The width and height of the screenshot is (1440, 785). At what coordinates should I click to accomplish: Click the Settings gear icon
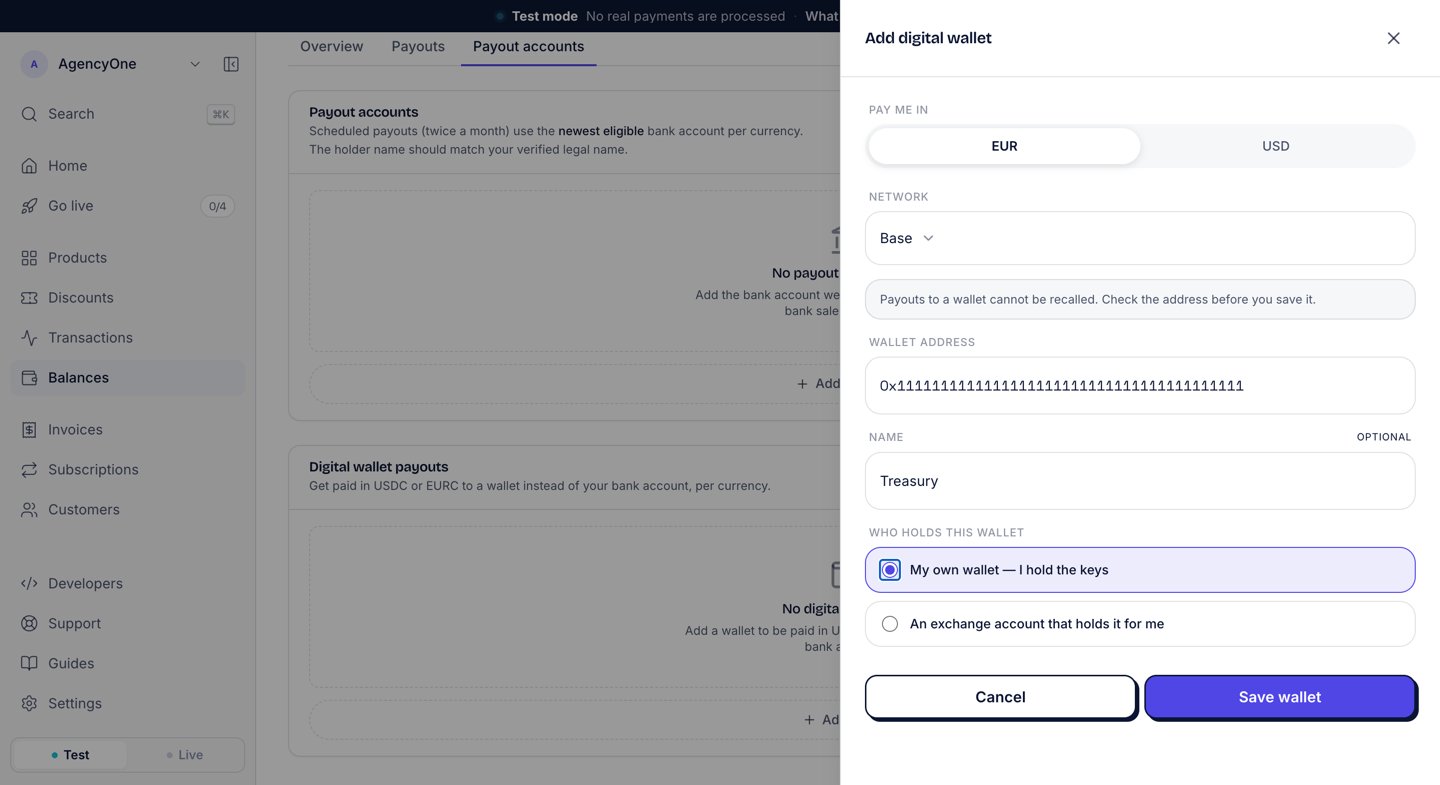click(x=29, y=704)
